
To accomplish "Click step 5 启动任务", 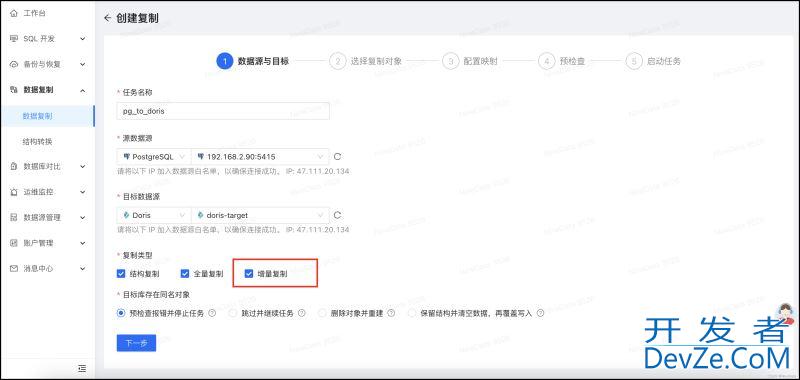I will coord(653,61).
